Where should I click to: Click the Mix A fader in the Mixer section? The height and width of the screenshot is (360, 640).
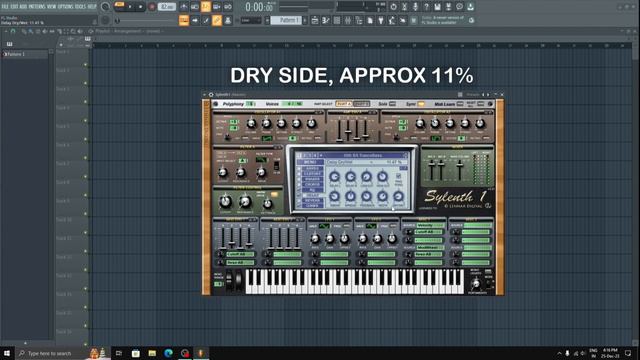point(432,165)
